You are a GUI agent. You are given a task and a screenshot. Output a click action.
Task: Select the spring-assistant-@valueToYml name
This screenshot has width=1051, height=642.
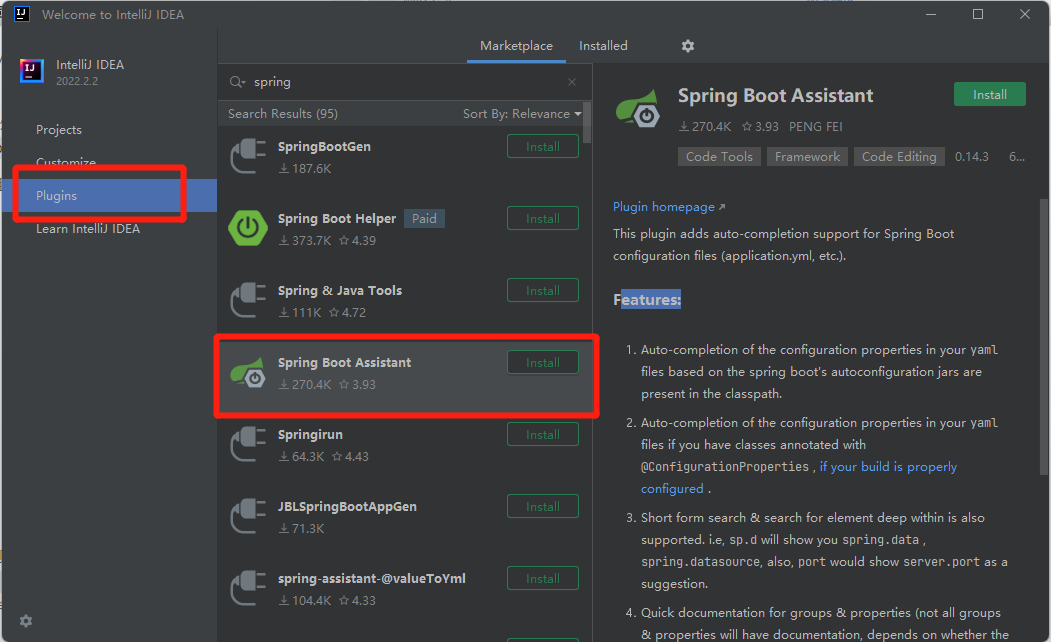(371, 578)
